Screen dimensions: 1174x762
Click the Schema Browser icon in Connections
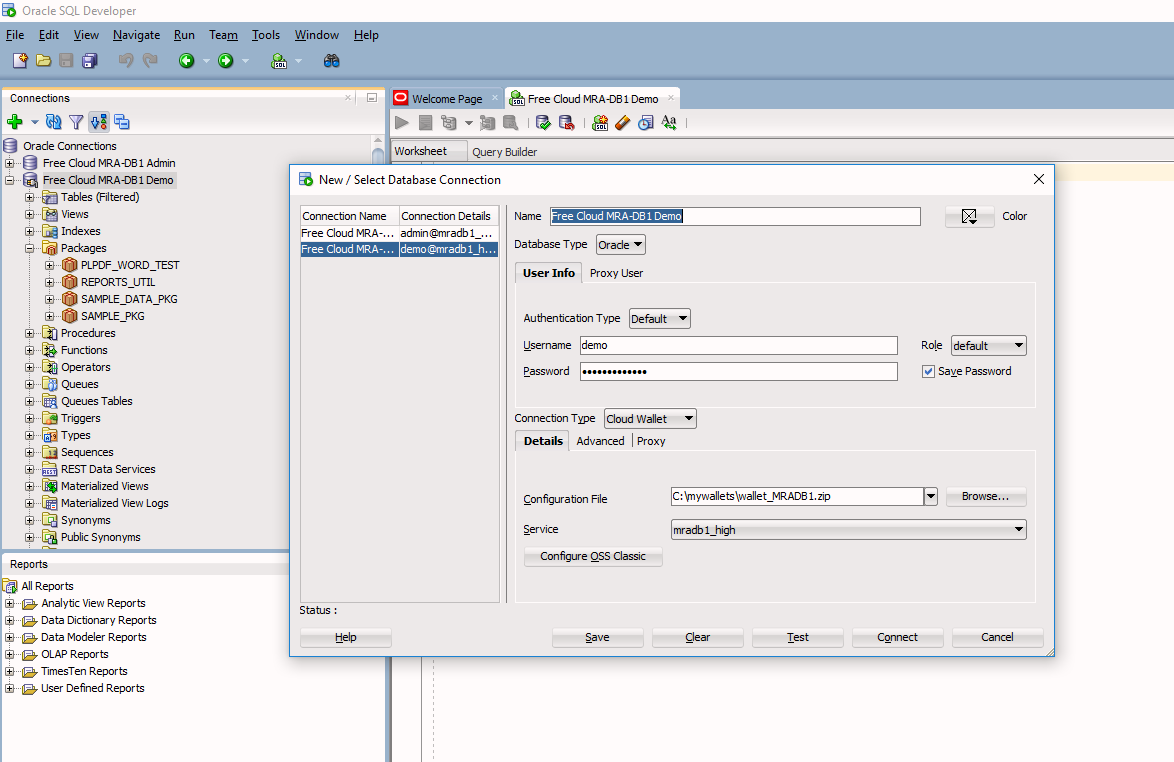[99, 121]
